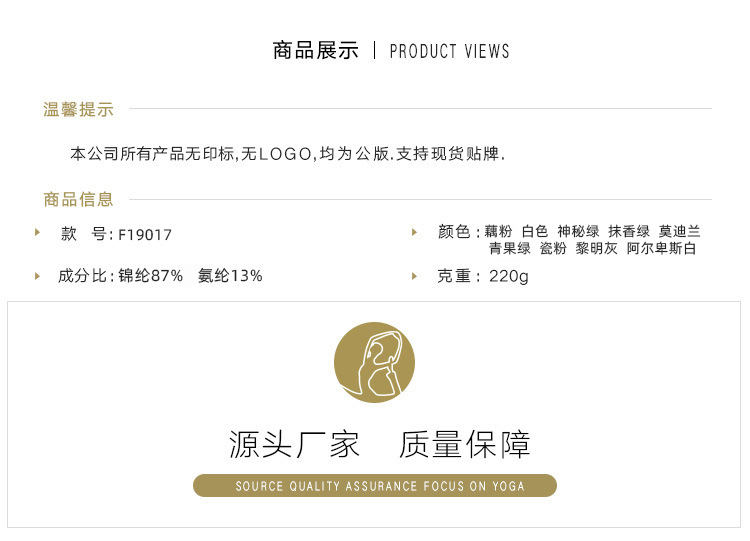This screenshot has width=750, height=541.
Task: Click the 藕粉 color name
Action: (498, 232)
